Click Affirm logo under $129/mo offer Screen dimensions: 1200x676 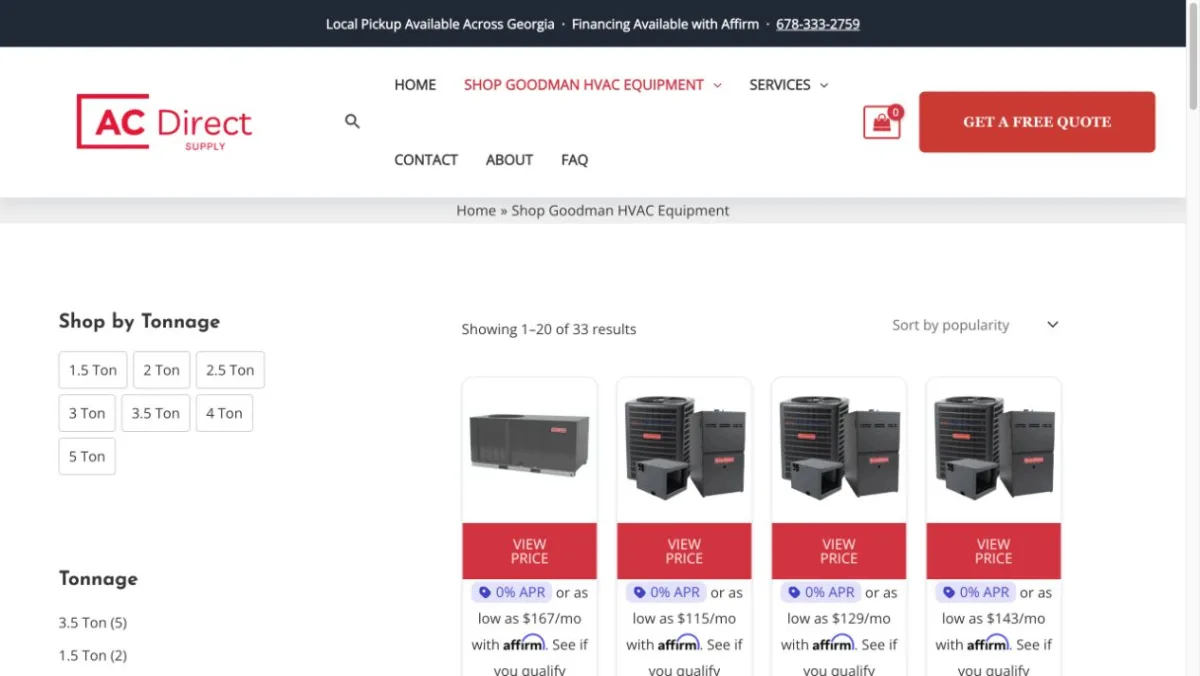(x=833, y=643)
